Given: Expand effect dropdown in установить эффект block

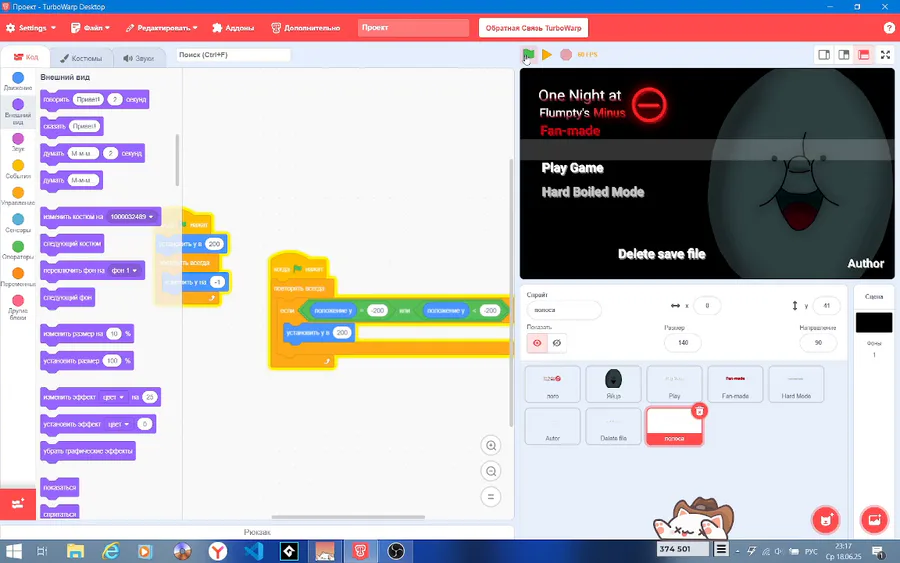Looking at the screenshot, I should [119, 424].
